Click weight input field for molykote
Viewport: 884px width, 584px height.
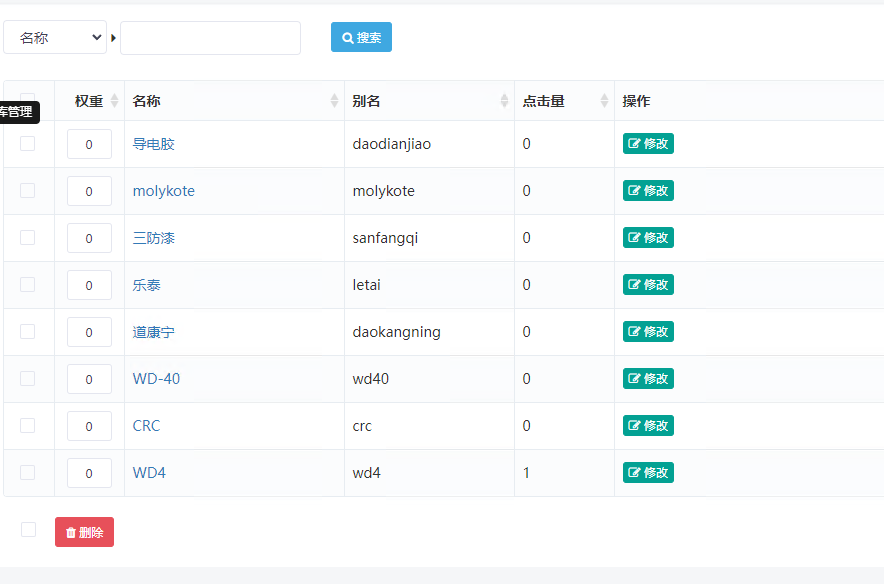[x=89, y=191]
